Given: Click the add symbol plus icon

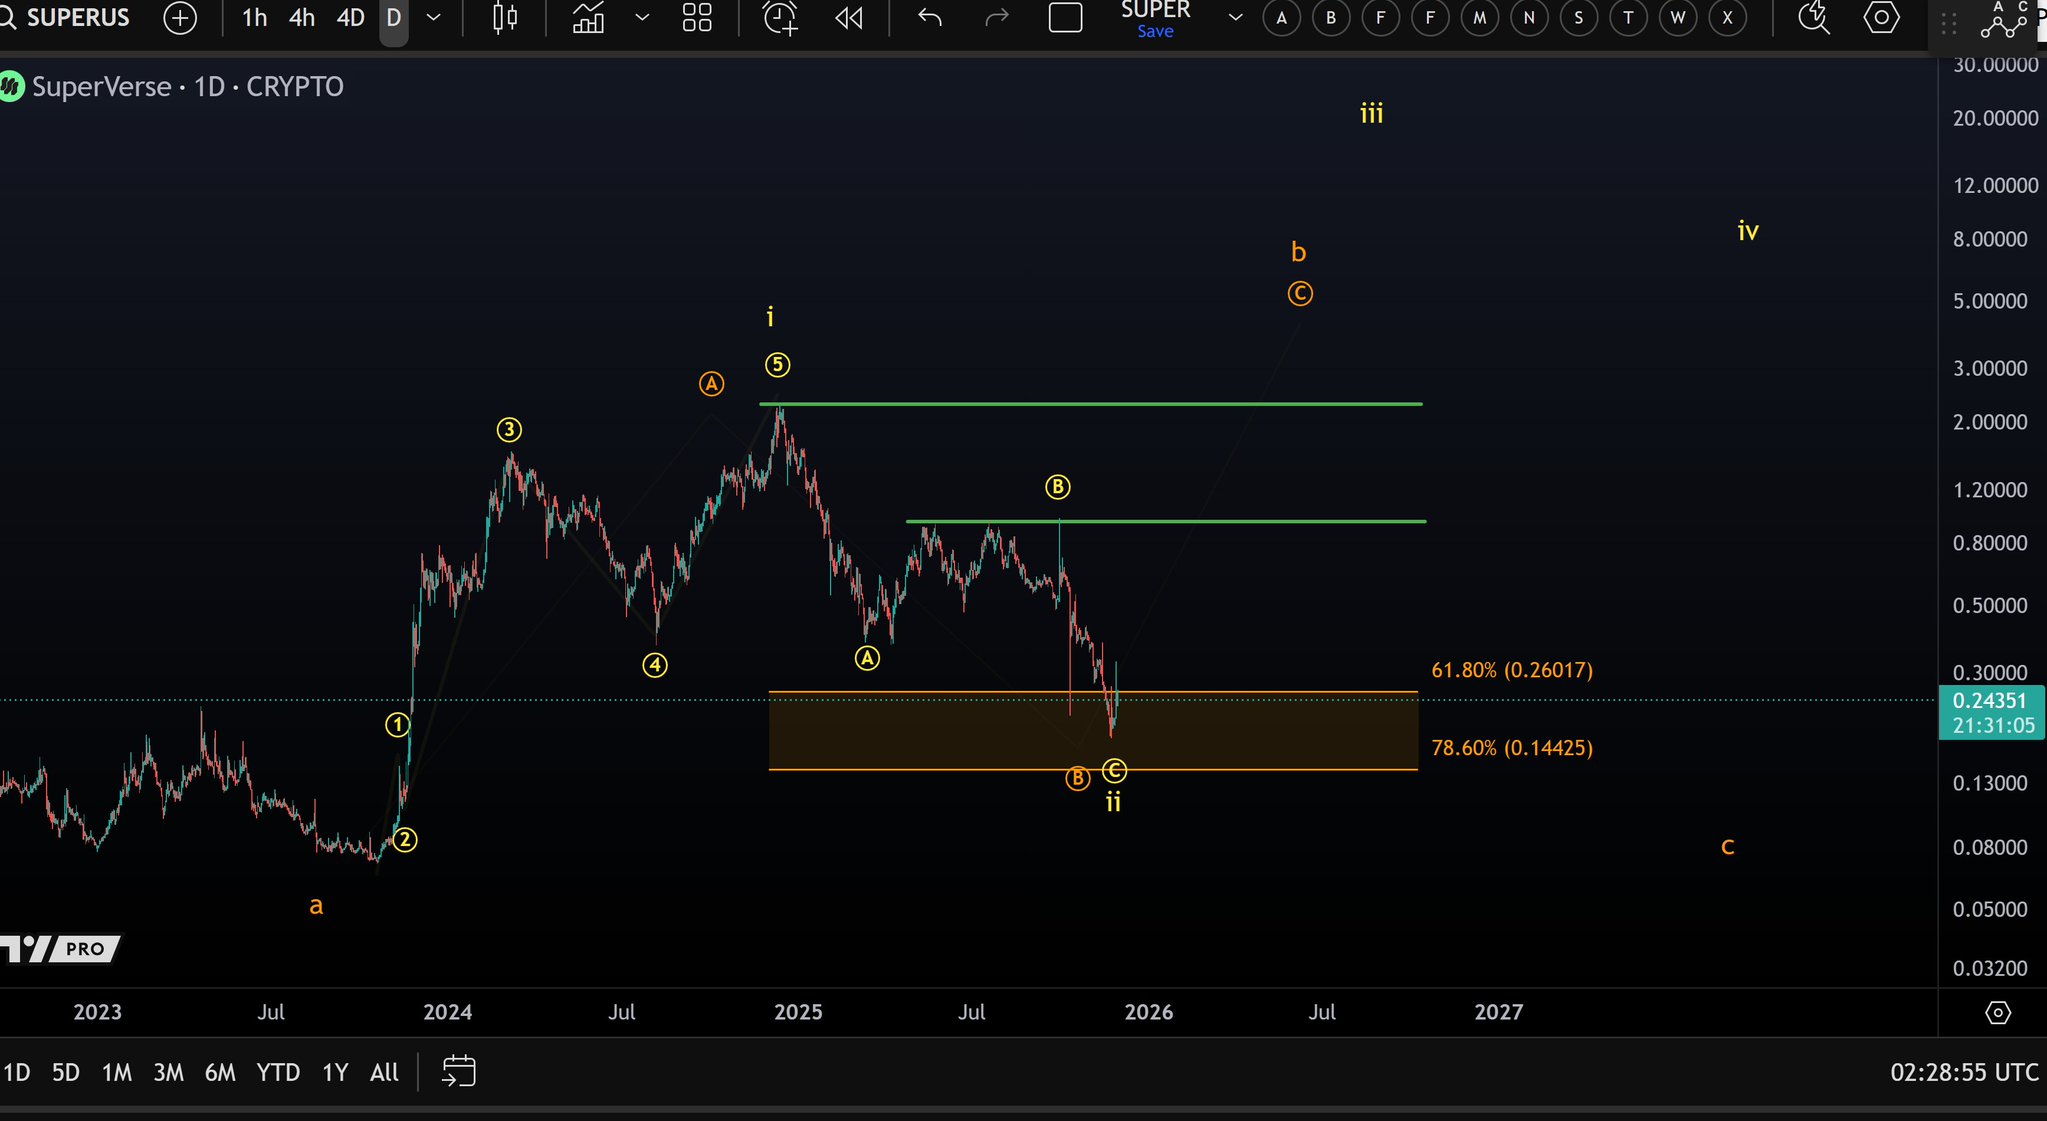Looking at the screenshot, I should 180,18.
